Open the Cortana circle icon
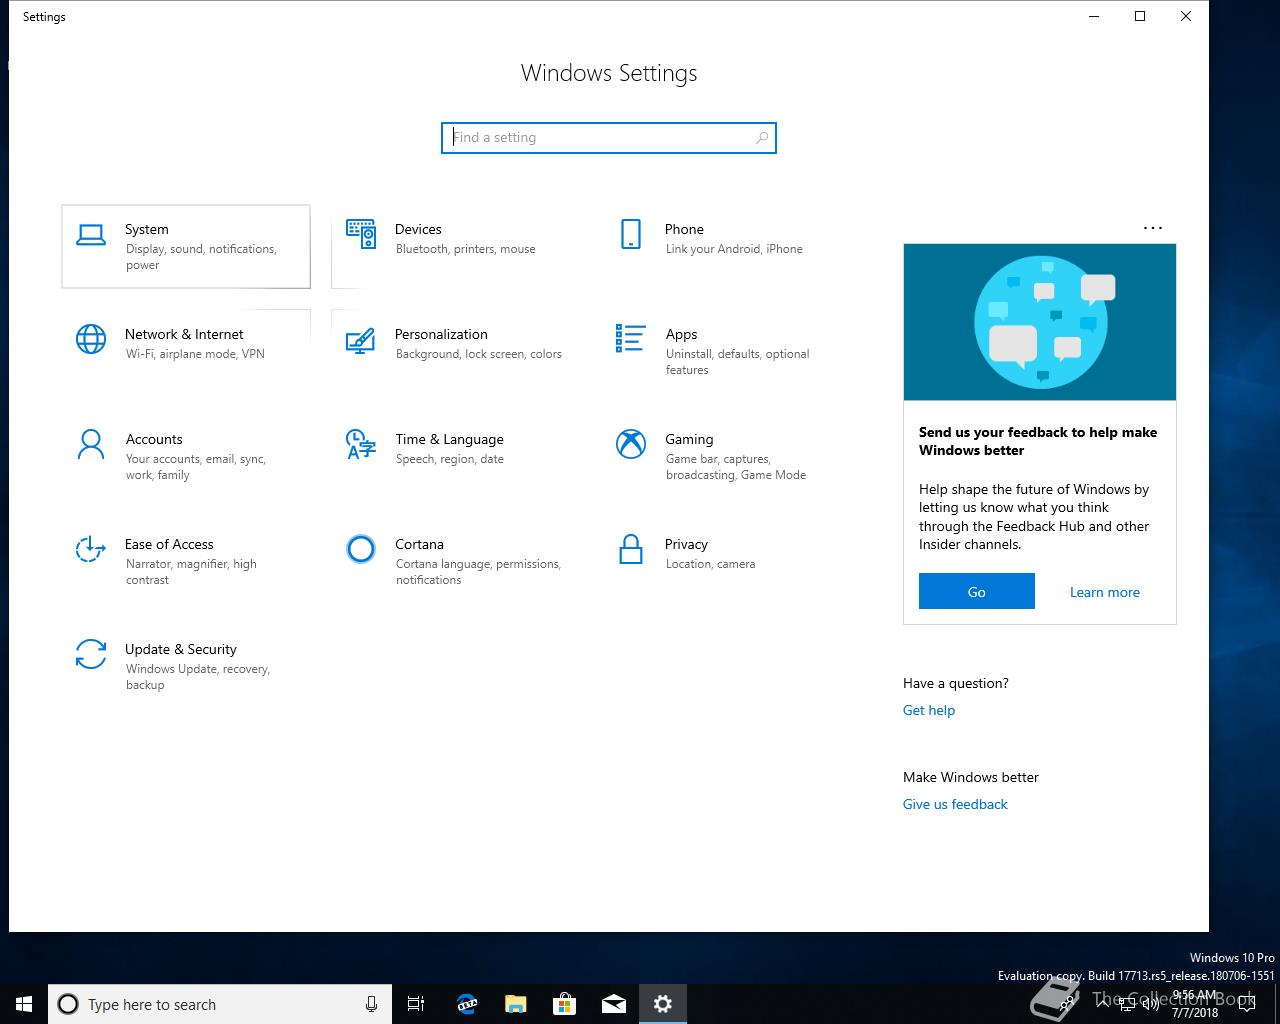The image size is (1280, 1024). (361, 549)
